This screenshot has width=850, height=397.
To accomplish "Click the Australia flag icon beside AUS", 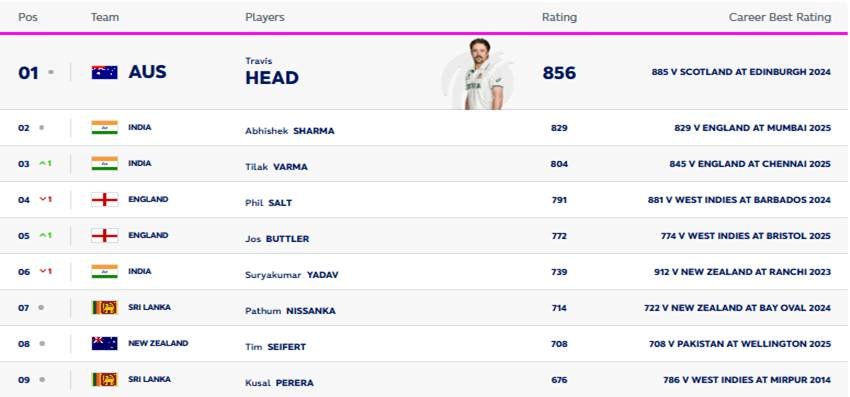I will pos(105,72).
